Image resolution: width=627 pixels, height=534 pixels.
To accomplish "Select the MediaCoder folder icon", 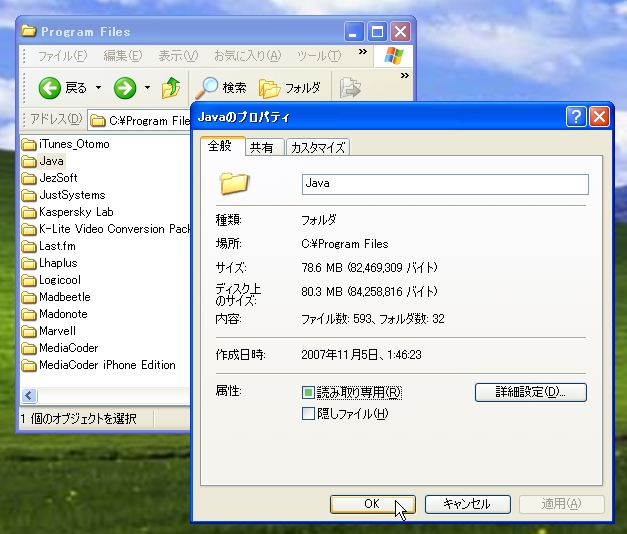I will (29, 348).
